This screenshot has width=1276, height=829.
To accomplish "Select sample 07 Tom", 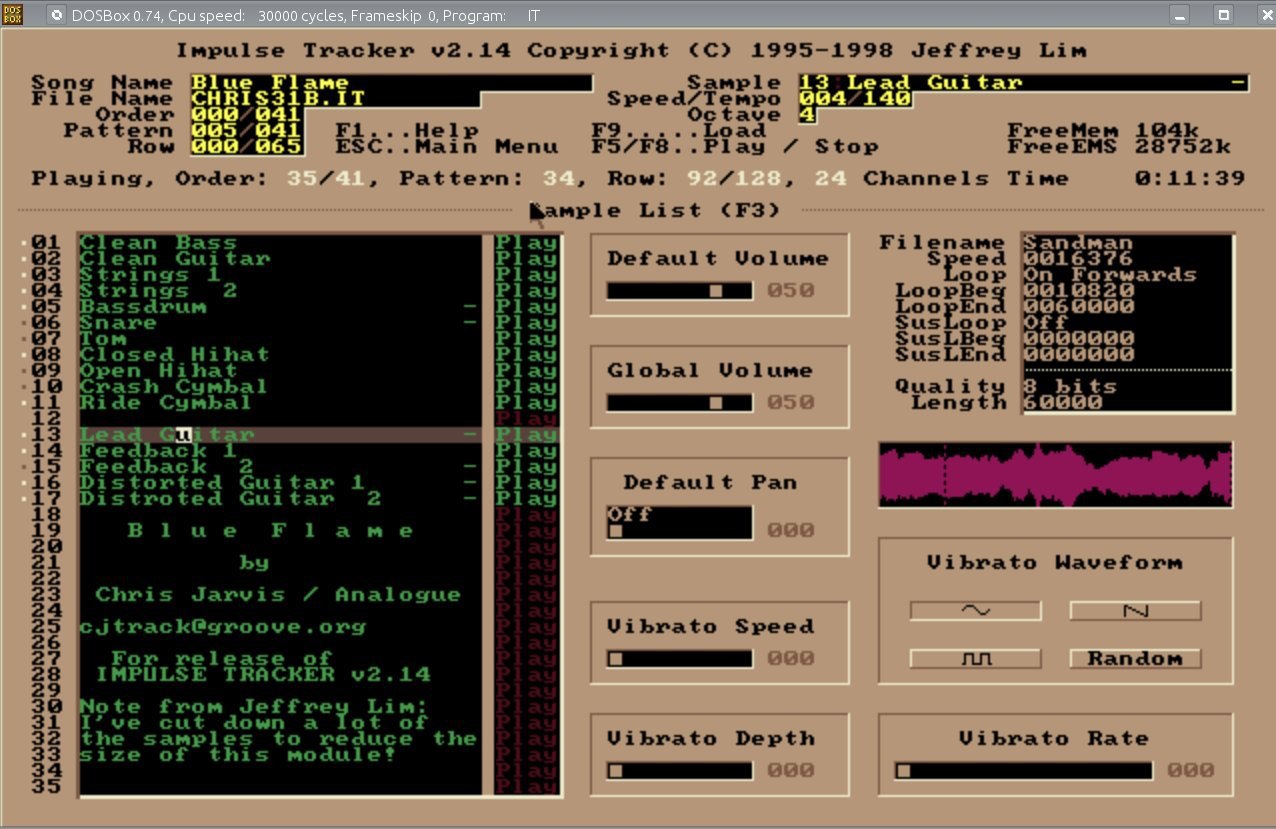I will [x=279, y=339].
